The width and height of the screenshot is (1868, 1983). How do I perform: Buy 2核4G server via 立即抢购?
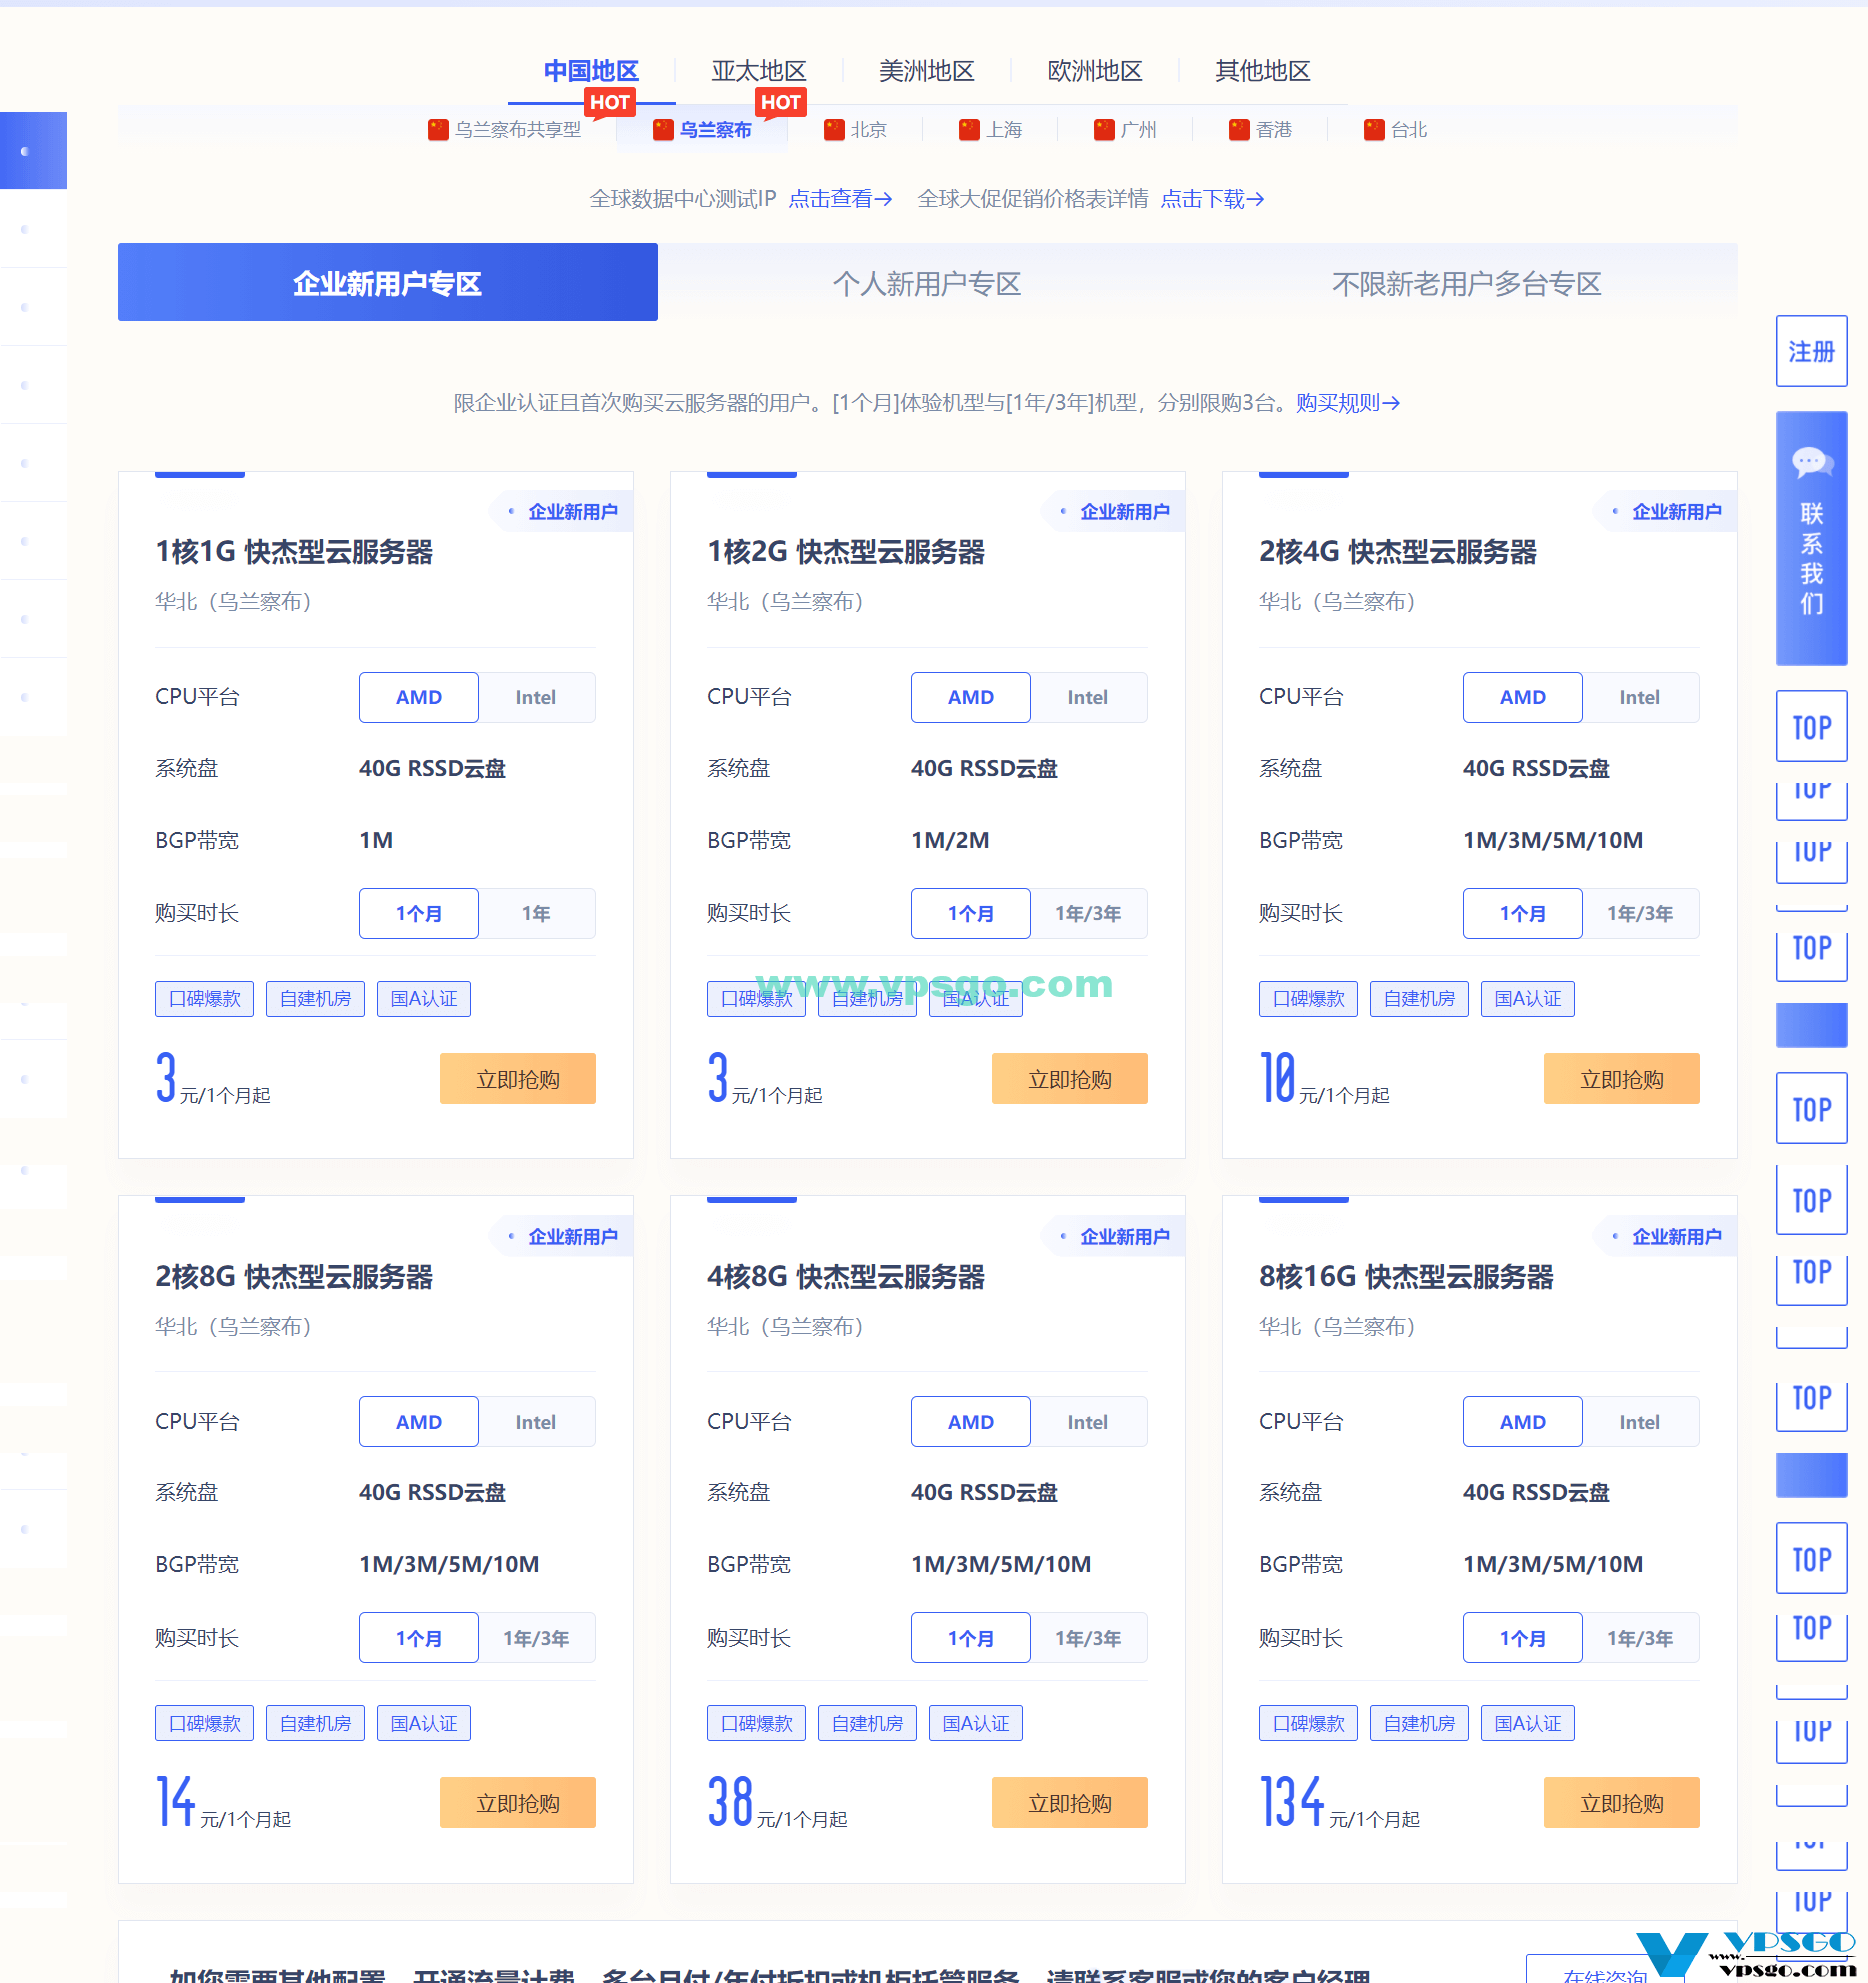tap(1622, 1079)
